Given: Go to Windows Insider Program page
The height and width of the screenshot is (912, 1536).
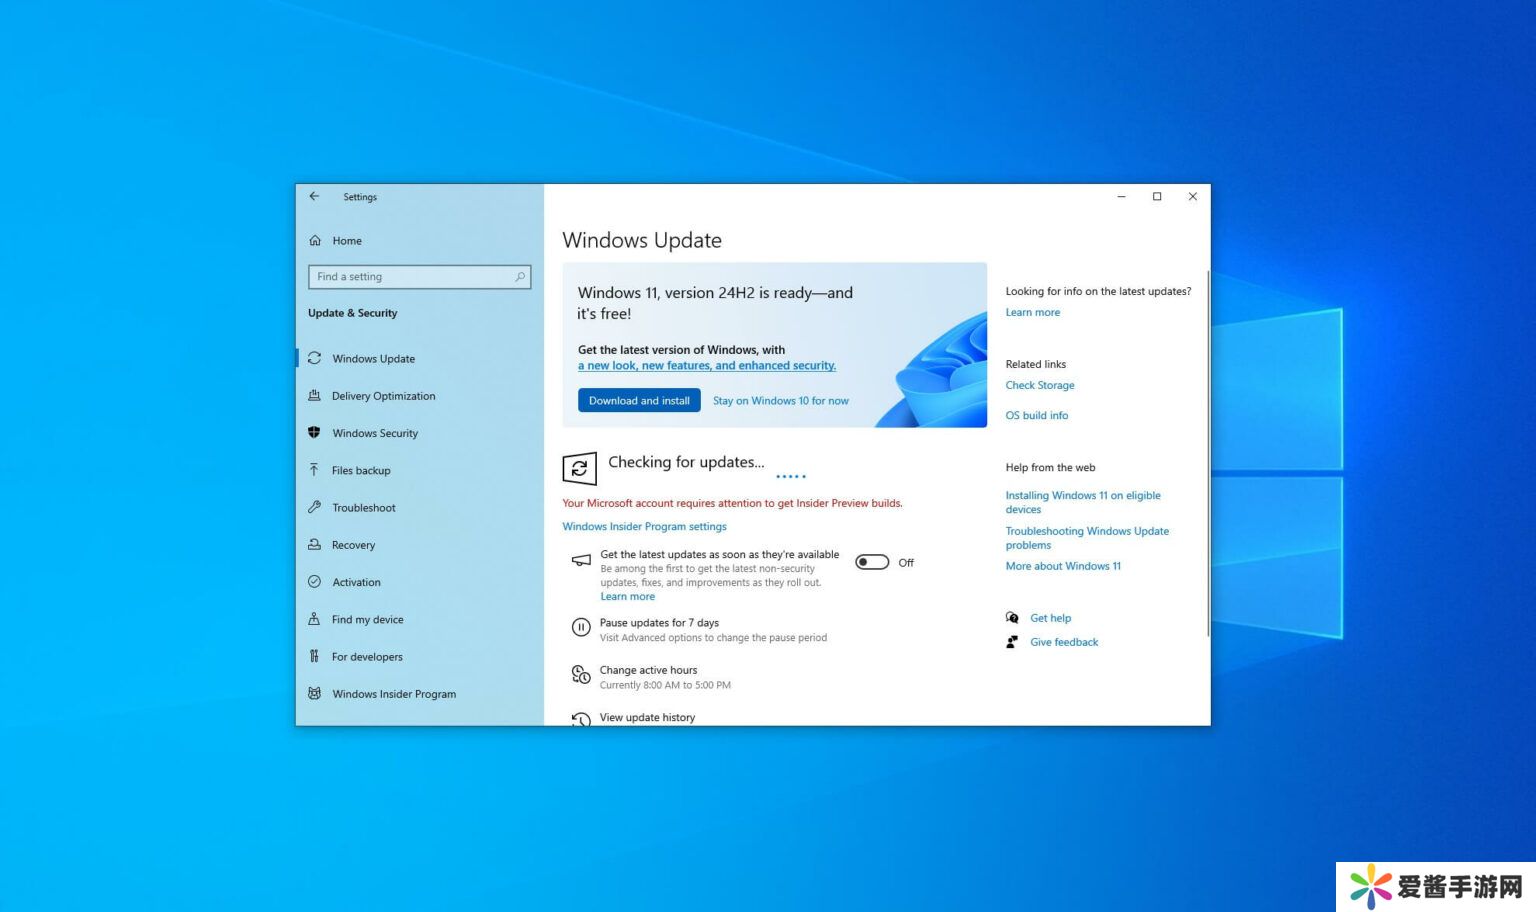Looking at the screenshot, I should coord(394,694).
